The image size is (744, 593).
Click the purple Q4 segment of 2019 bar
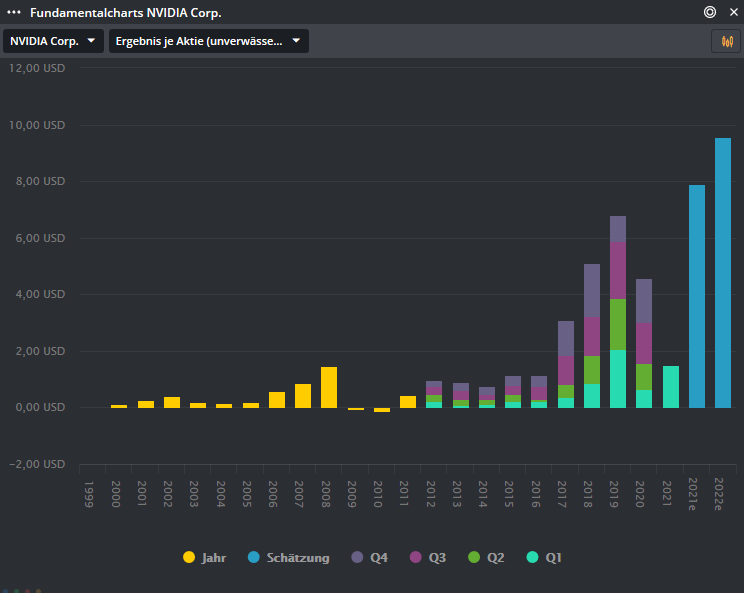coord(618,229)
